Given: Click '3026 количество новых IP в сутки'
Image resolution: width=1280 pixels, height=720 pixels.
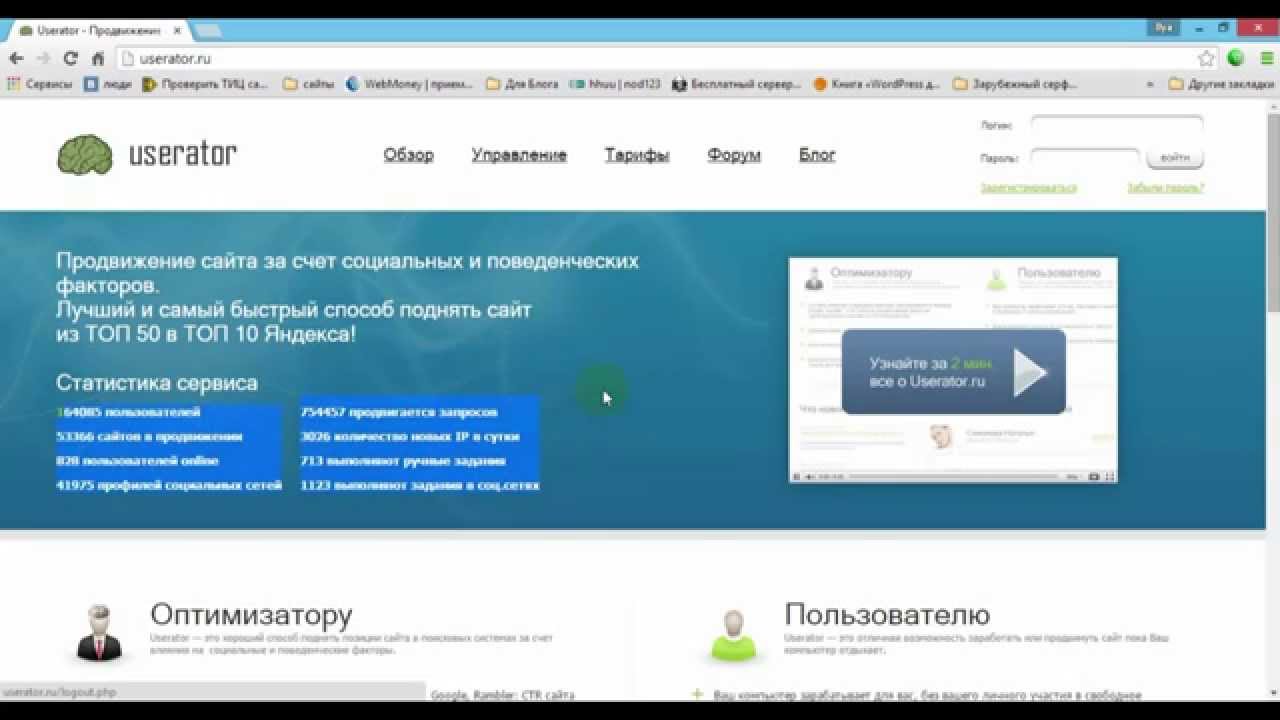Looking at the screenshot, I should pyautogui.click(x=409, y=437).
